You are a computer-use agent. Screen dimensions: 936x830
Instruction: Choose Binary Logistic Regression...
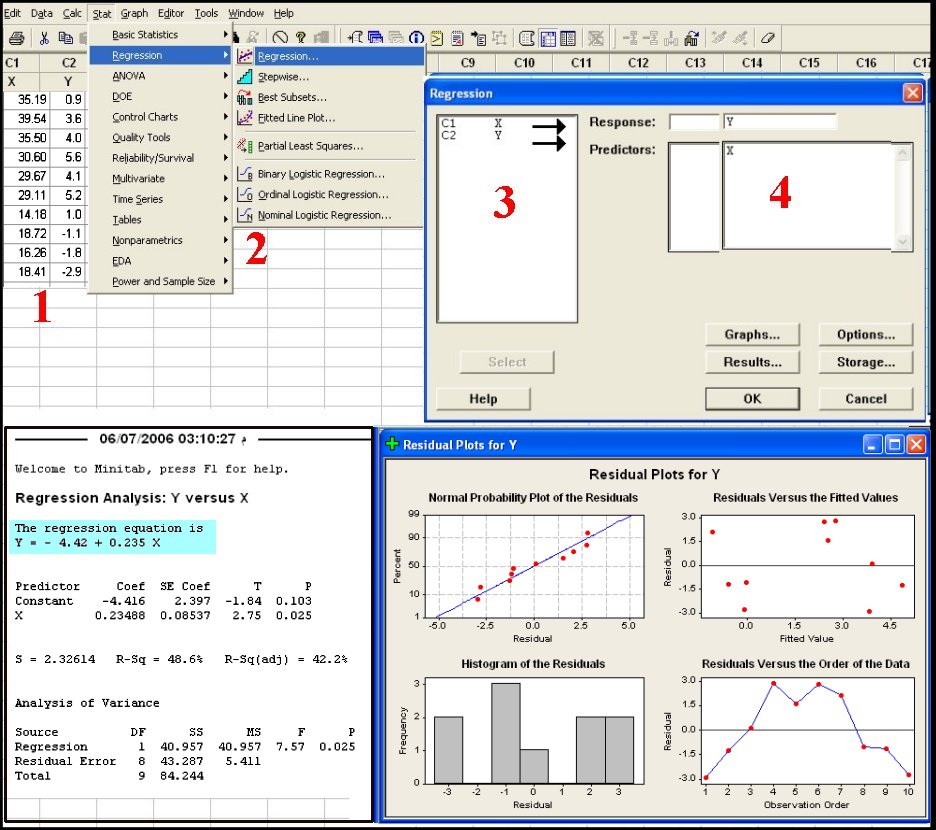tap(330, 174)
